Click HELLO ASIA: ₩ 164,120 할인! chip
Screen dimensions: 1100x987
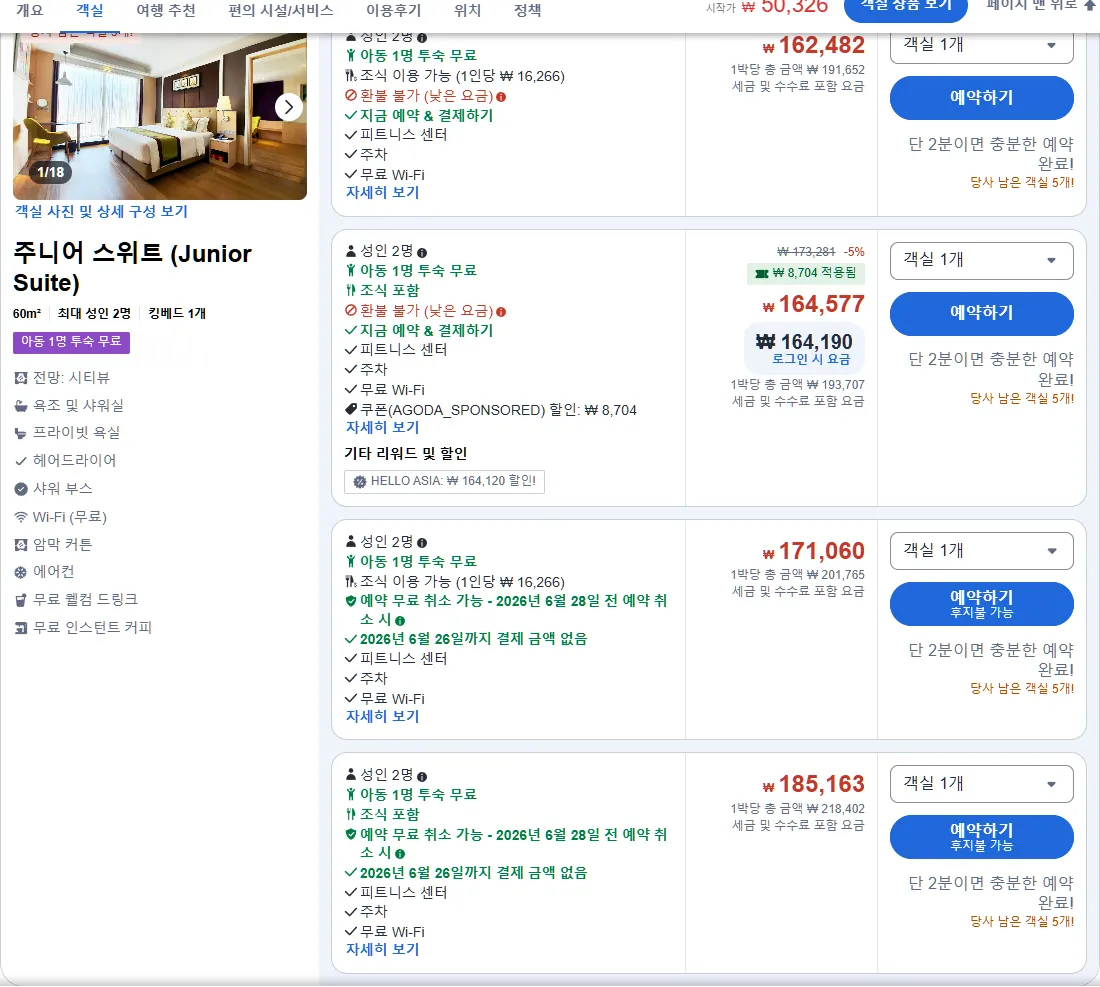point(444,481)
